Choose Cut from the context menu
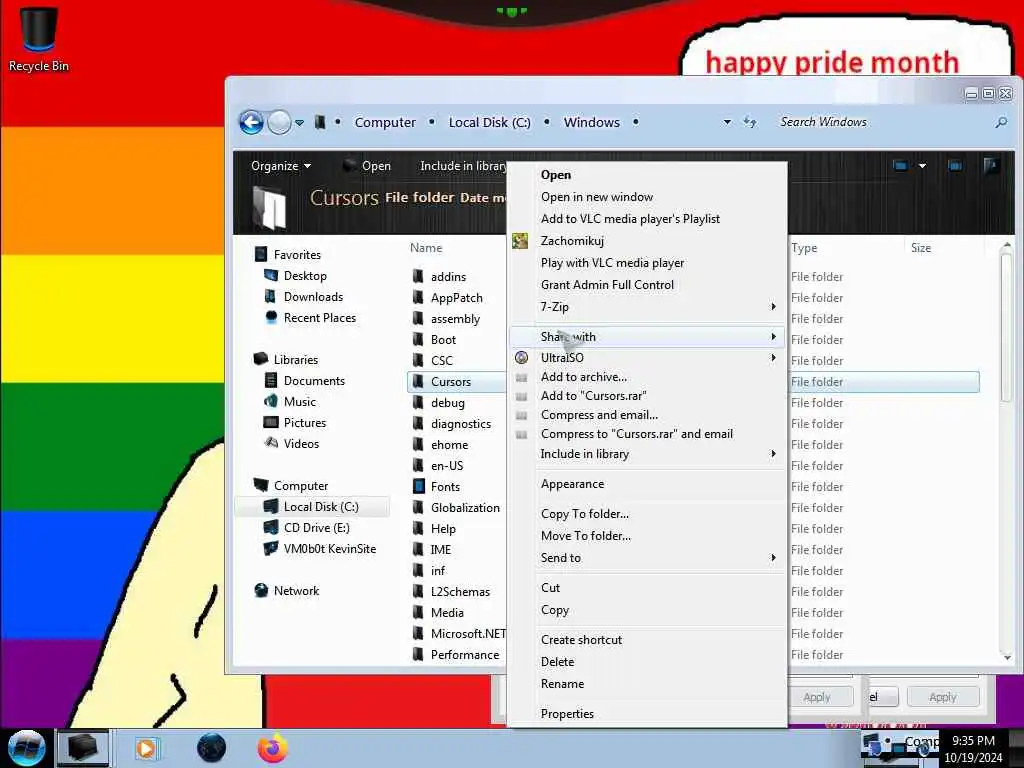The width and height of the screenshot is (1024, 768). [x=551, y=588]
